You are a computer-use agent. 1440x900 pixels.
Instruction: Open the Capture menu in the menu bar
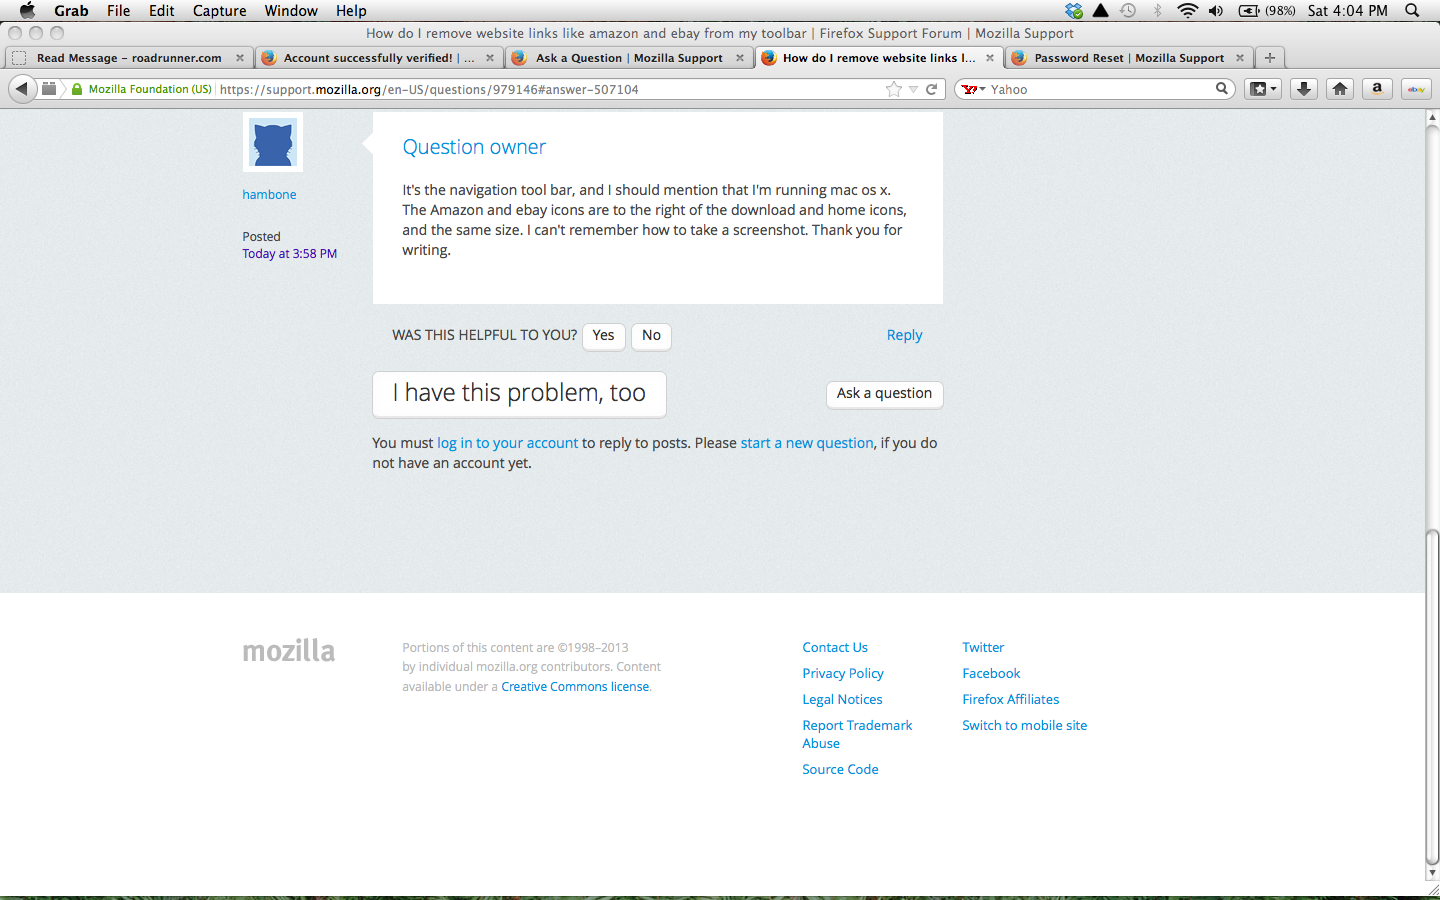coord(219,11)
